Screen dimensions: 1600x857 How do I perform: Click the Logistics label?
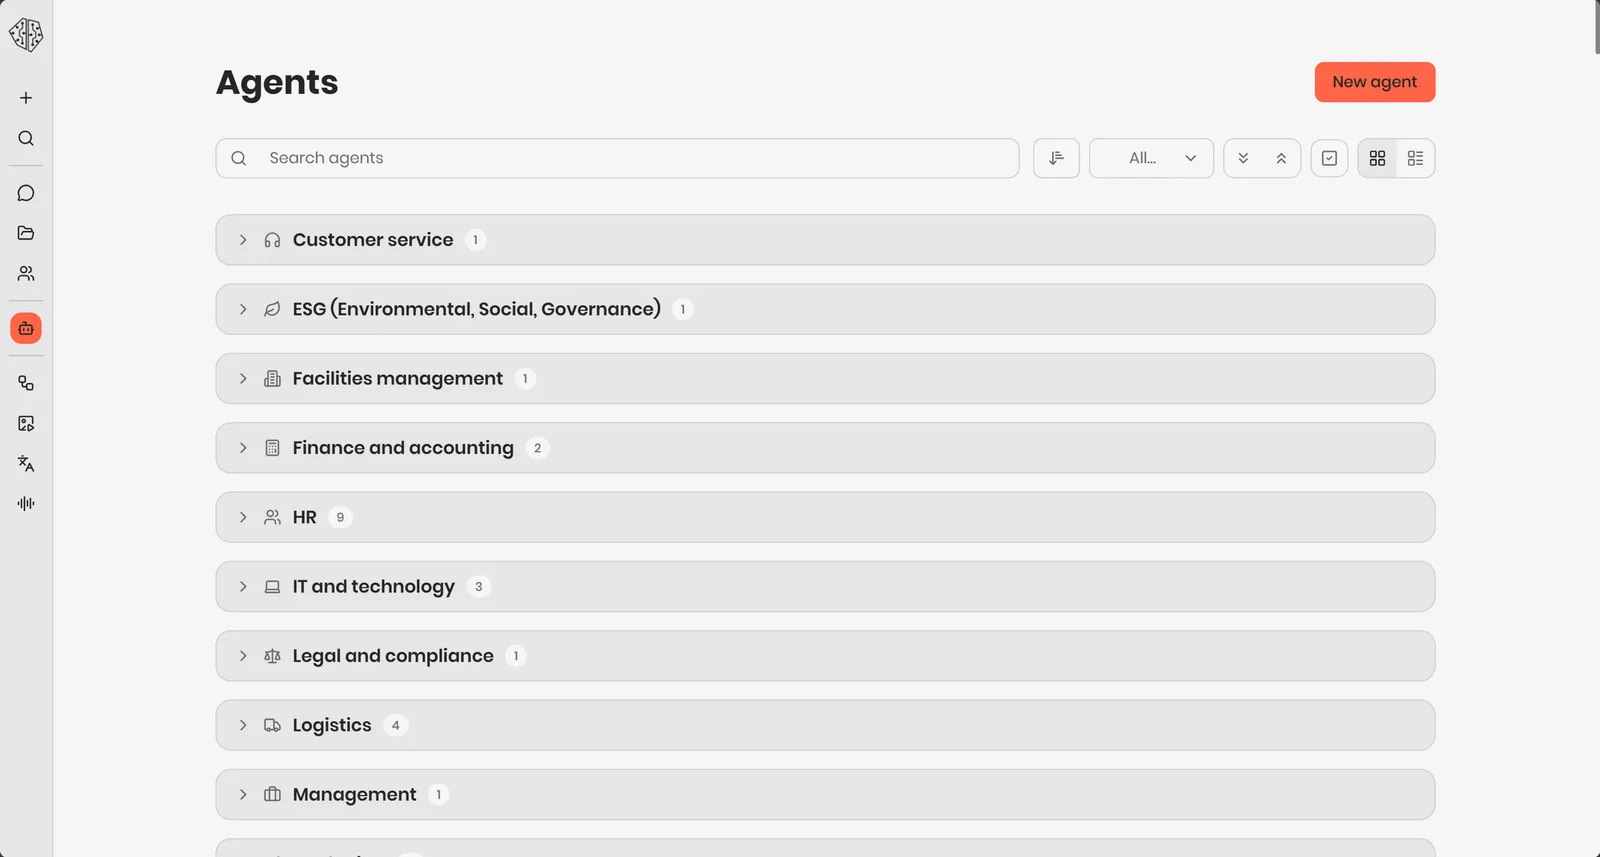(332, 725)
